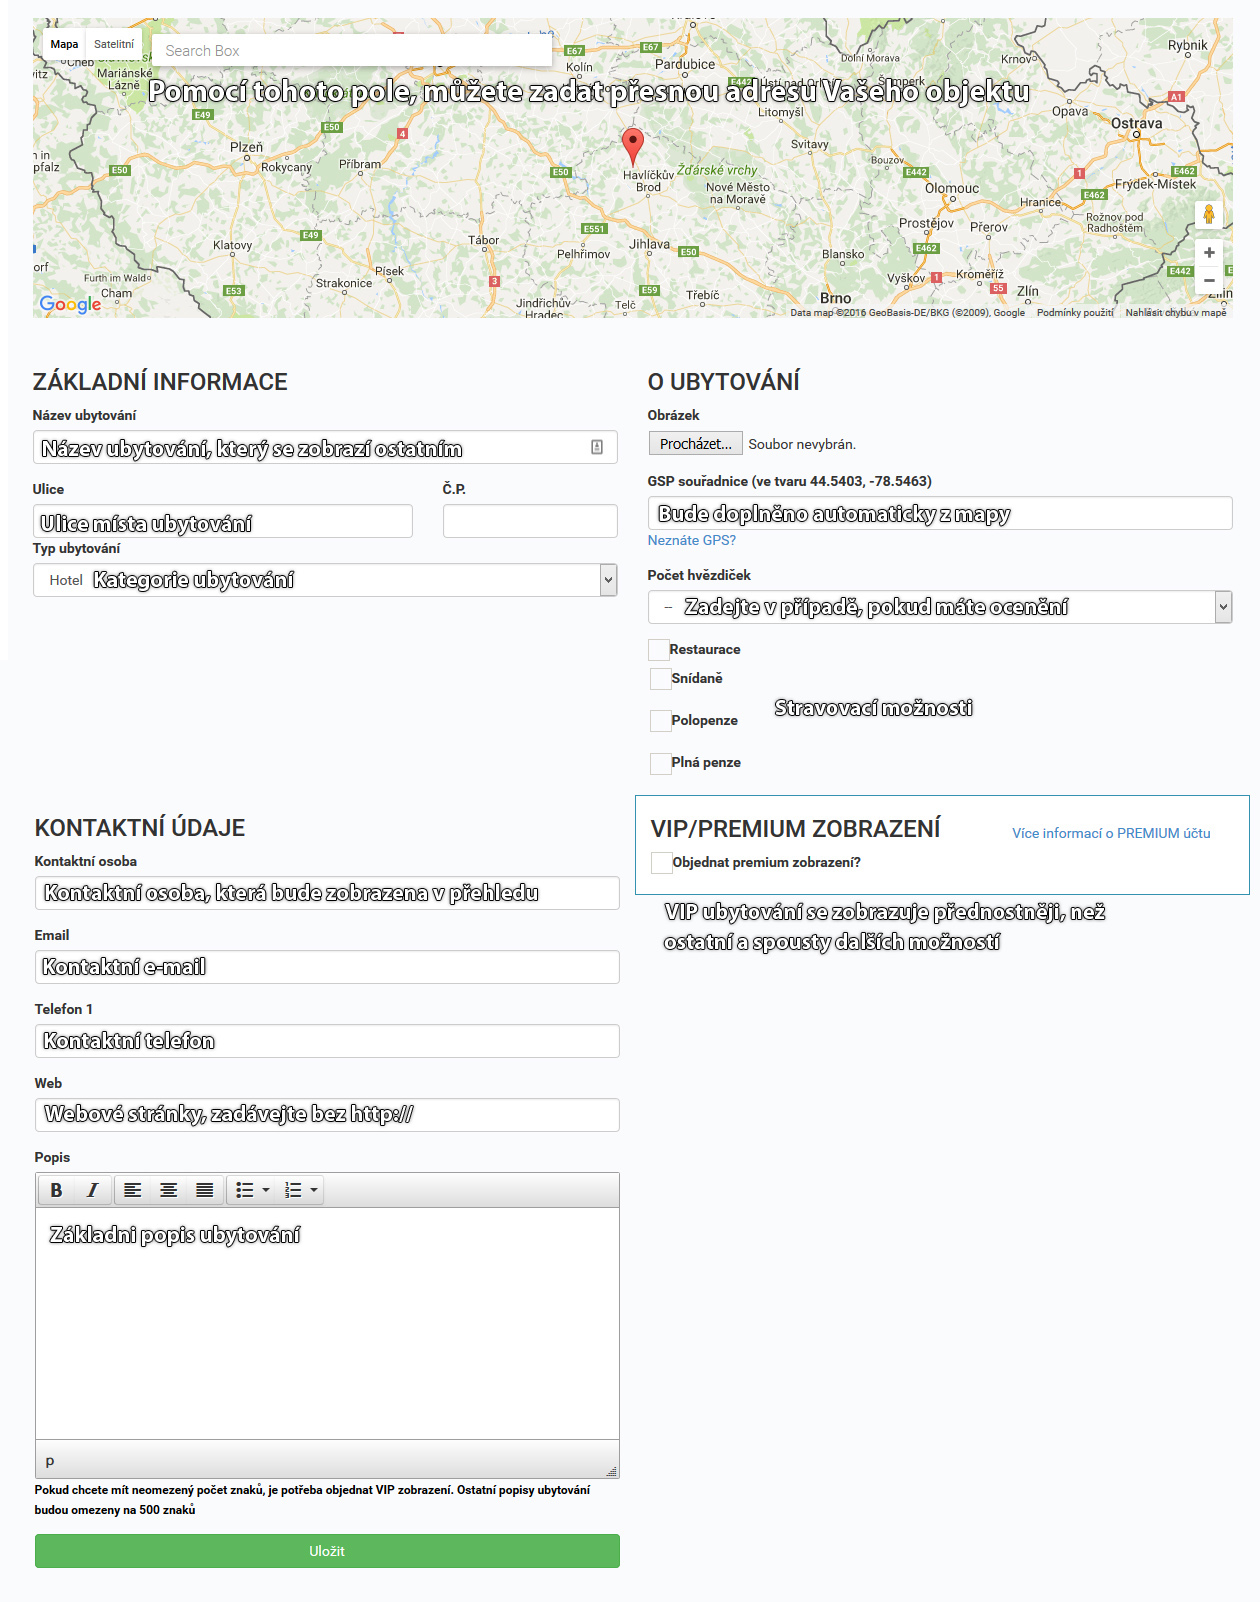1260x1602 pixels.
Task: Check the Snídaně option
Action: [x=661, y=679]
